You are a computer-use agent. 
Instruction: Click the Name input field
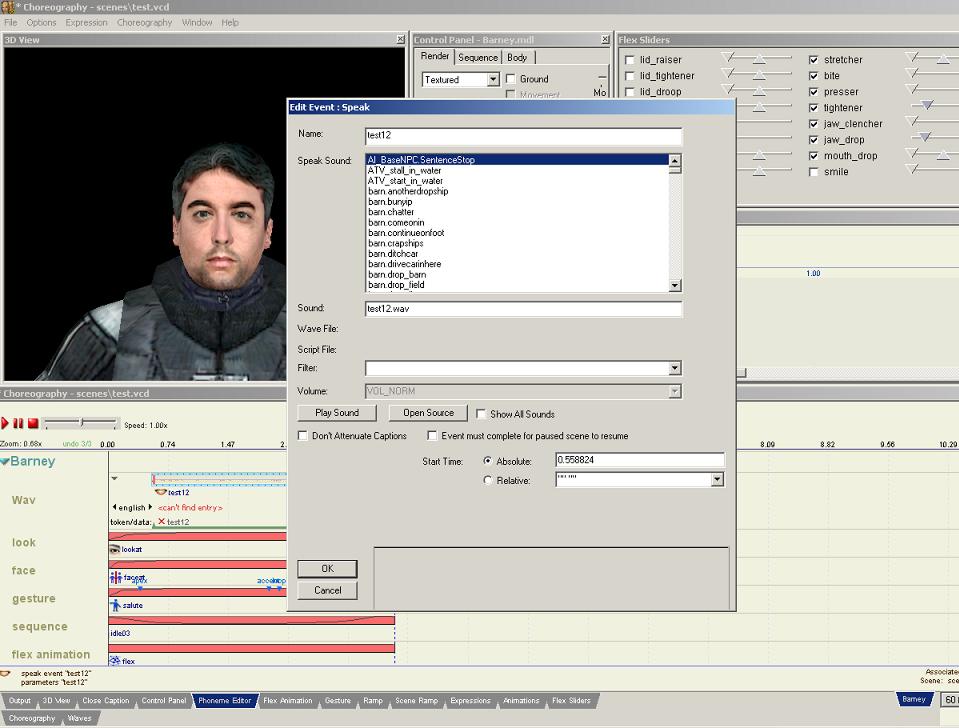coord(523,136)
